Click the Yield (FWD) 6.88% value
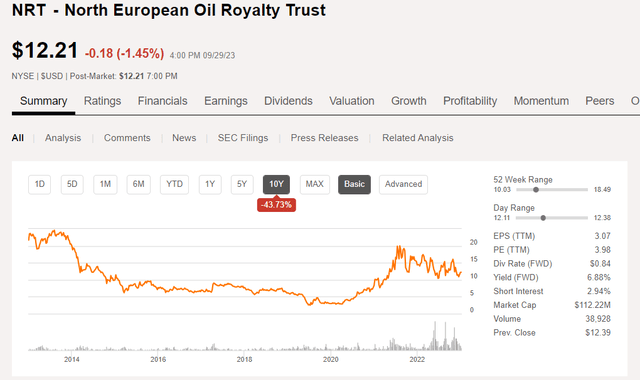This screenshot has height=380, width=640. tap(599, 278)
